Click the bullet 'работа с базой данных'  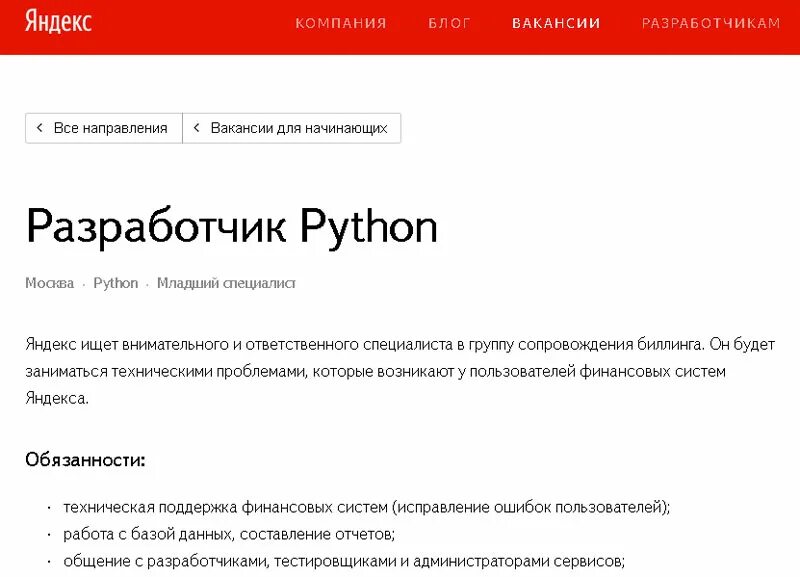[x=229, y=534]
